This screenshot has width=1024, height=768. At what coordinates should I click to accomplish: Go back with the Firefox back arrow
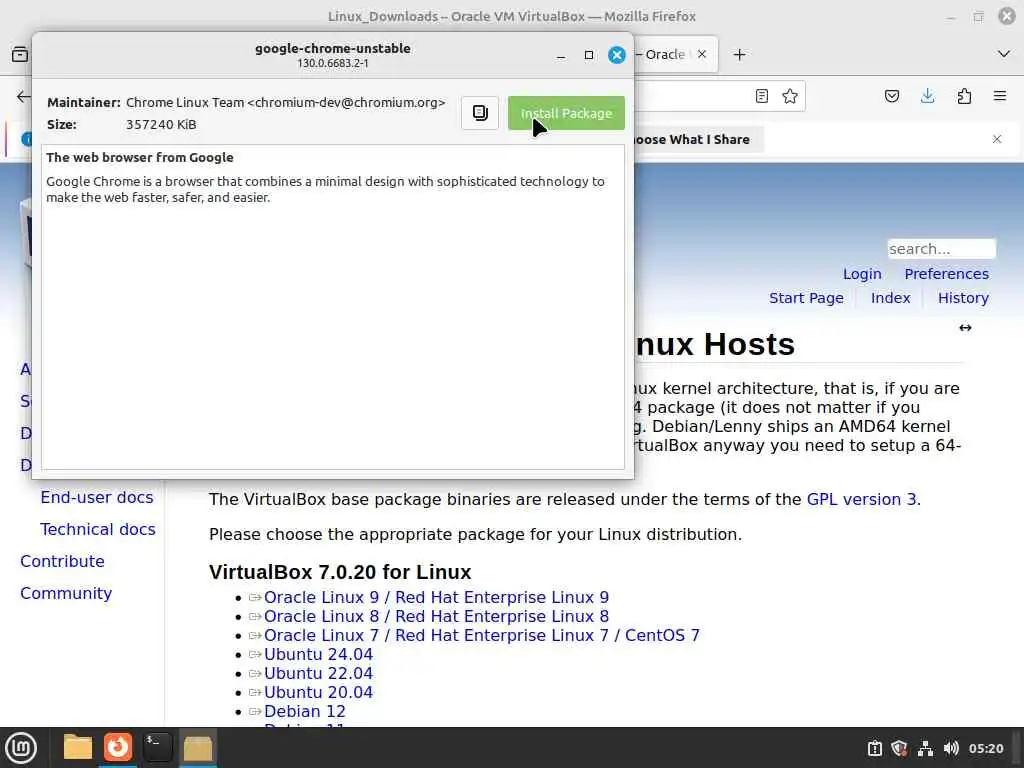coord(24,97)
